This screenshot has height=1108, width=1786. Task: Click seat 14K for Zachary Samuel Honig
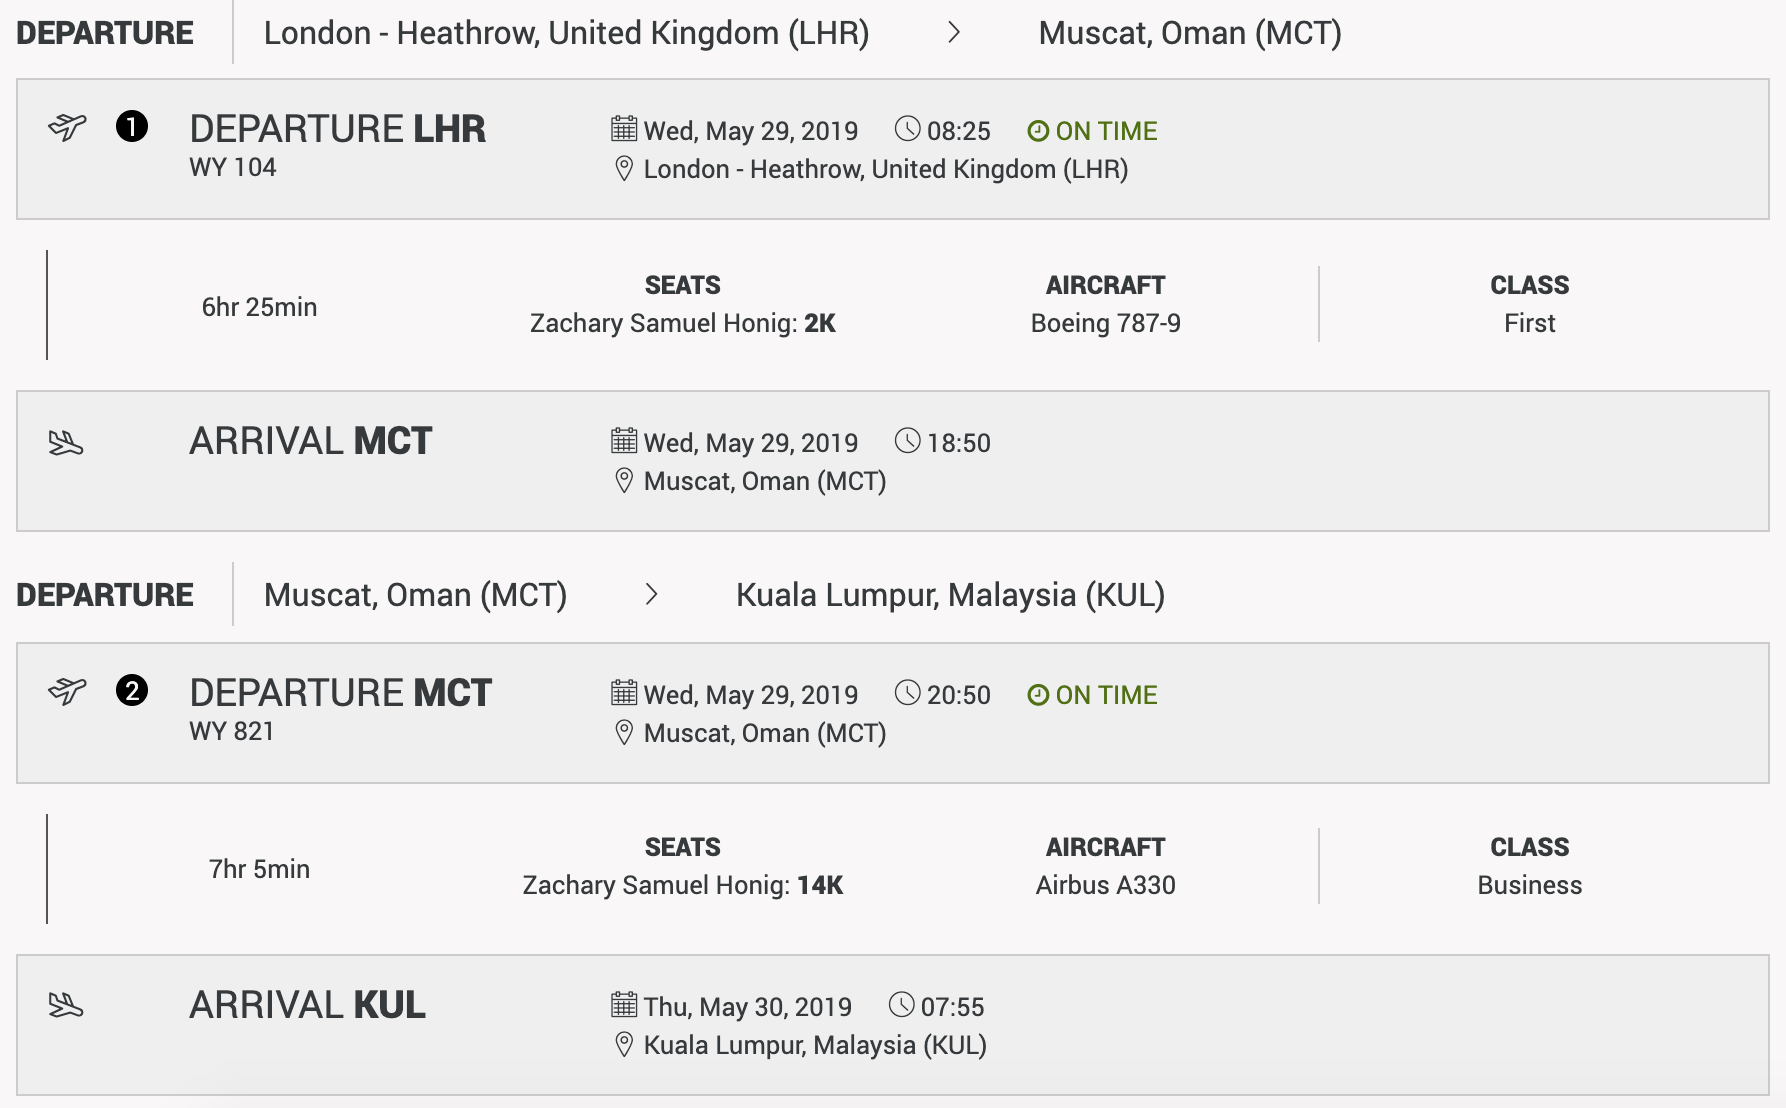coord(820,885)
